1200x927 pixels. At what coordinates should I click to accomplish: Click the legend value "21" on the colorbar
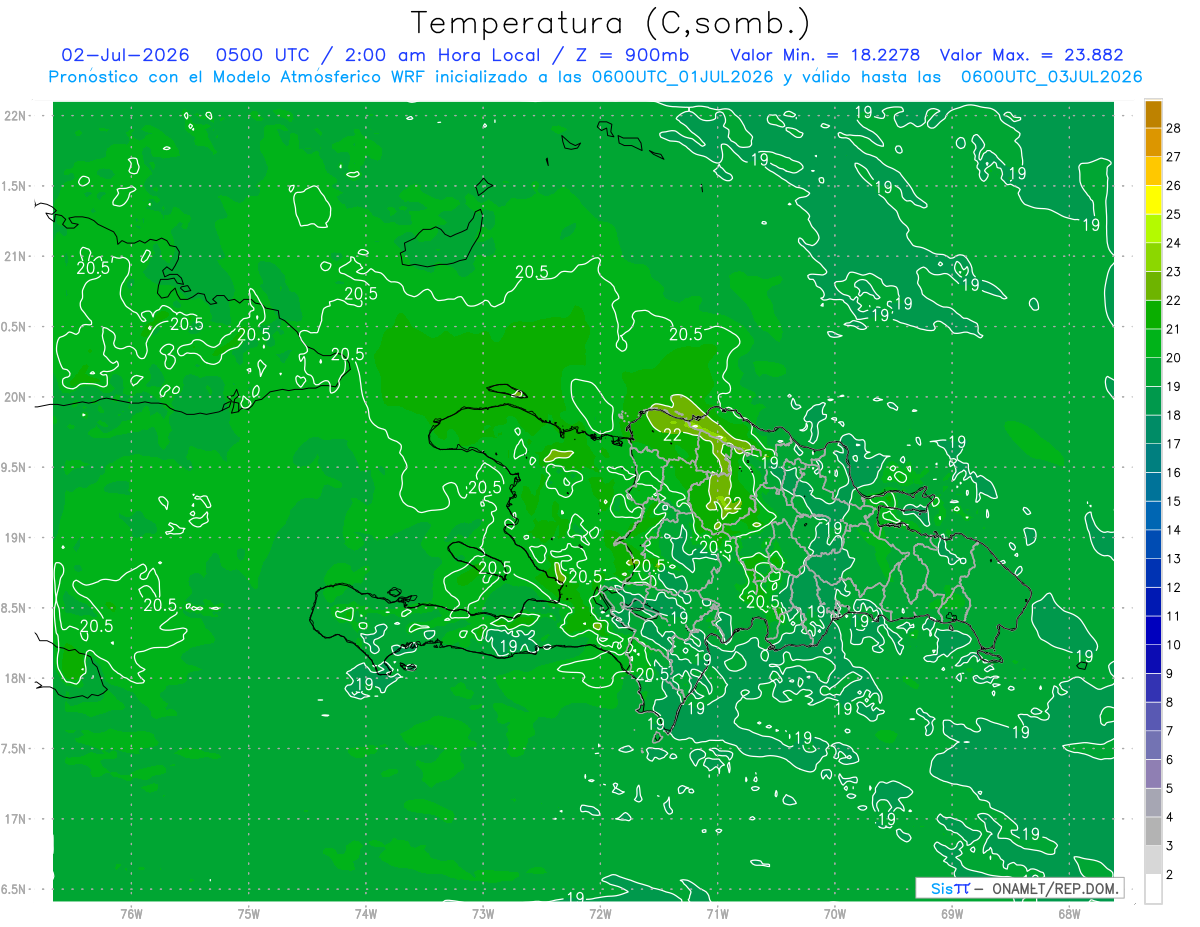click(1174, 329)
